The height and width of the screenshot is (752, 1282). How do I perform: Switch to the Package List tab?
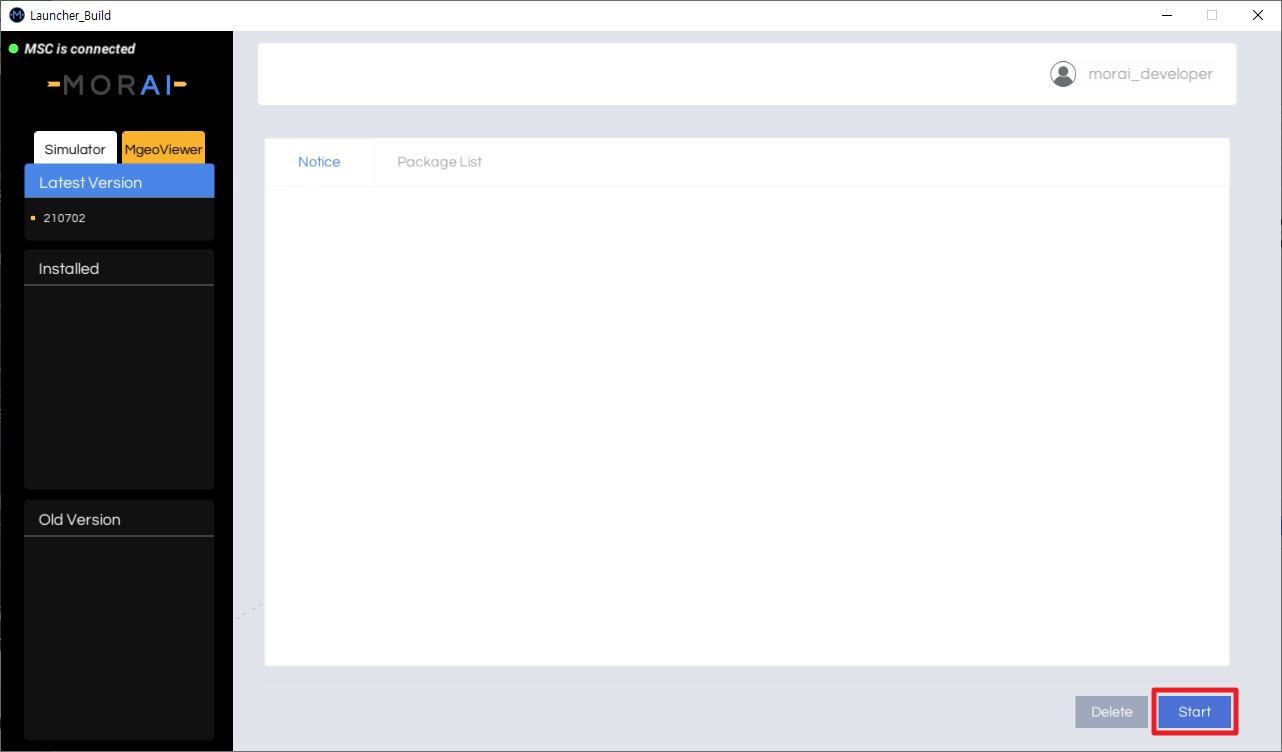439,162
